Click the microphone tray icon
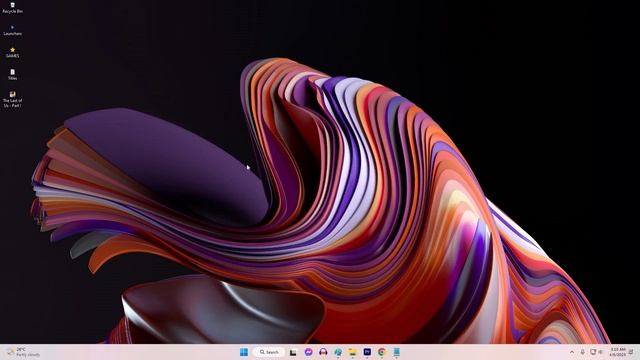The width and height of the screenshot is (640, 360). tap(582, 352)
